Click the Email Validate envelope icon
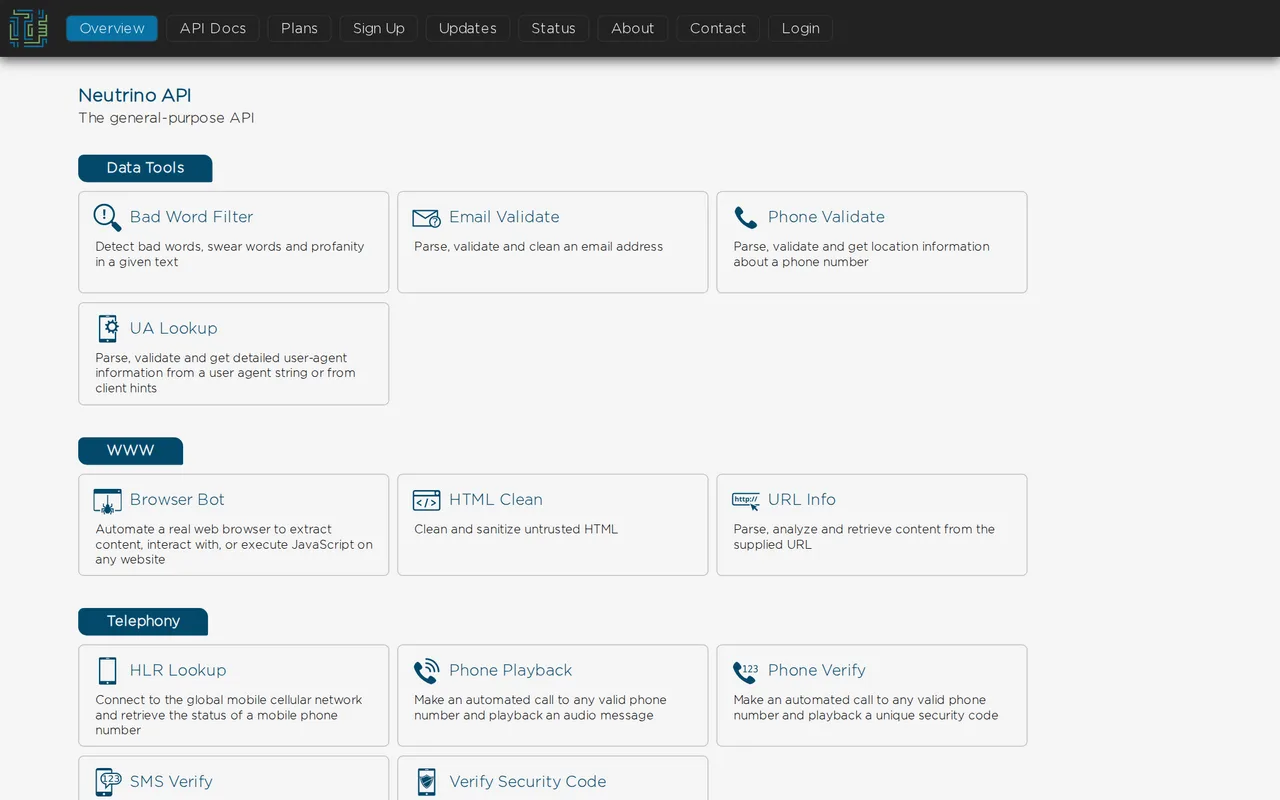 [427, 218]
